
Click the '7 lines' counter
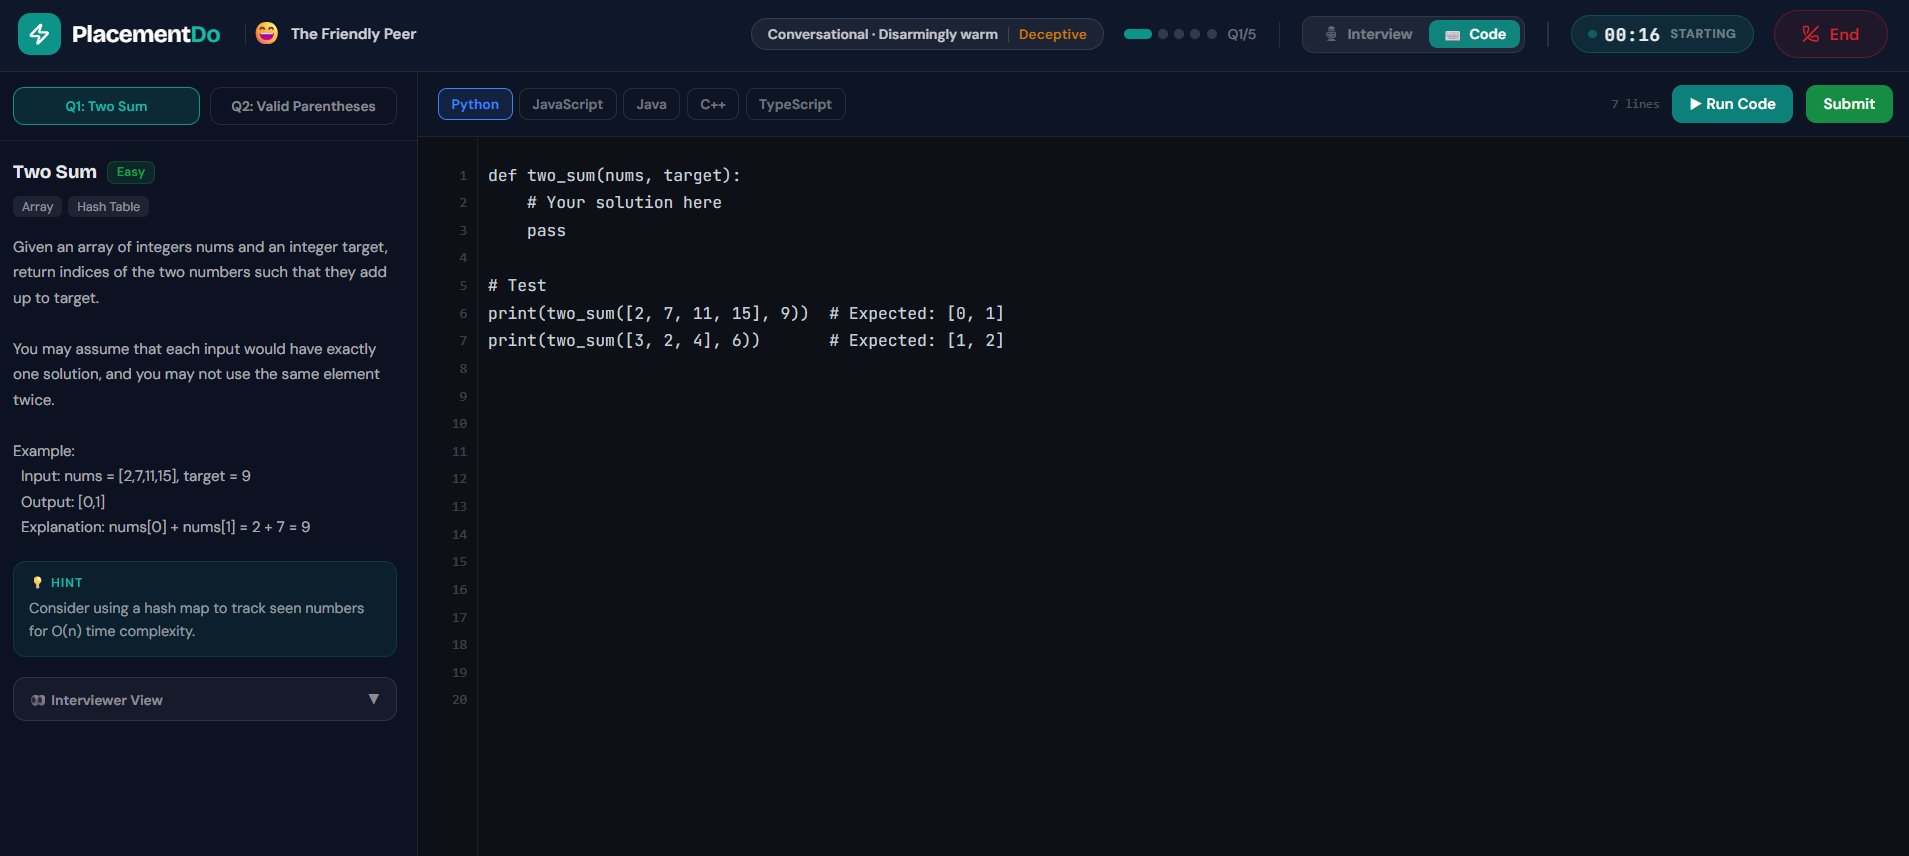1635,104
